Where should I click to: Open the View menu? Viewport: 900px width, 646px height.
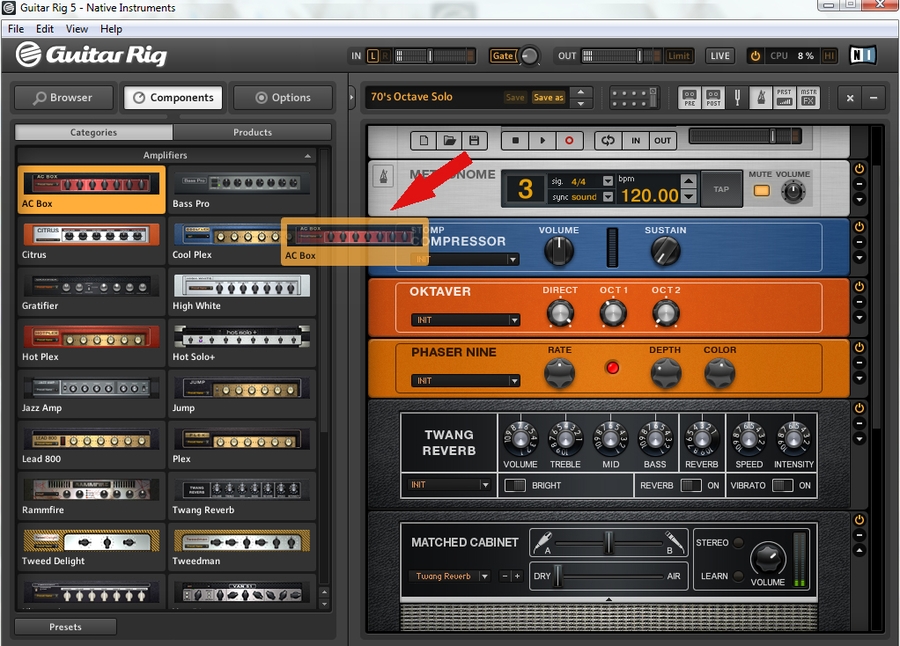click(x=77, y=29)
